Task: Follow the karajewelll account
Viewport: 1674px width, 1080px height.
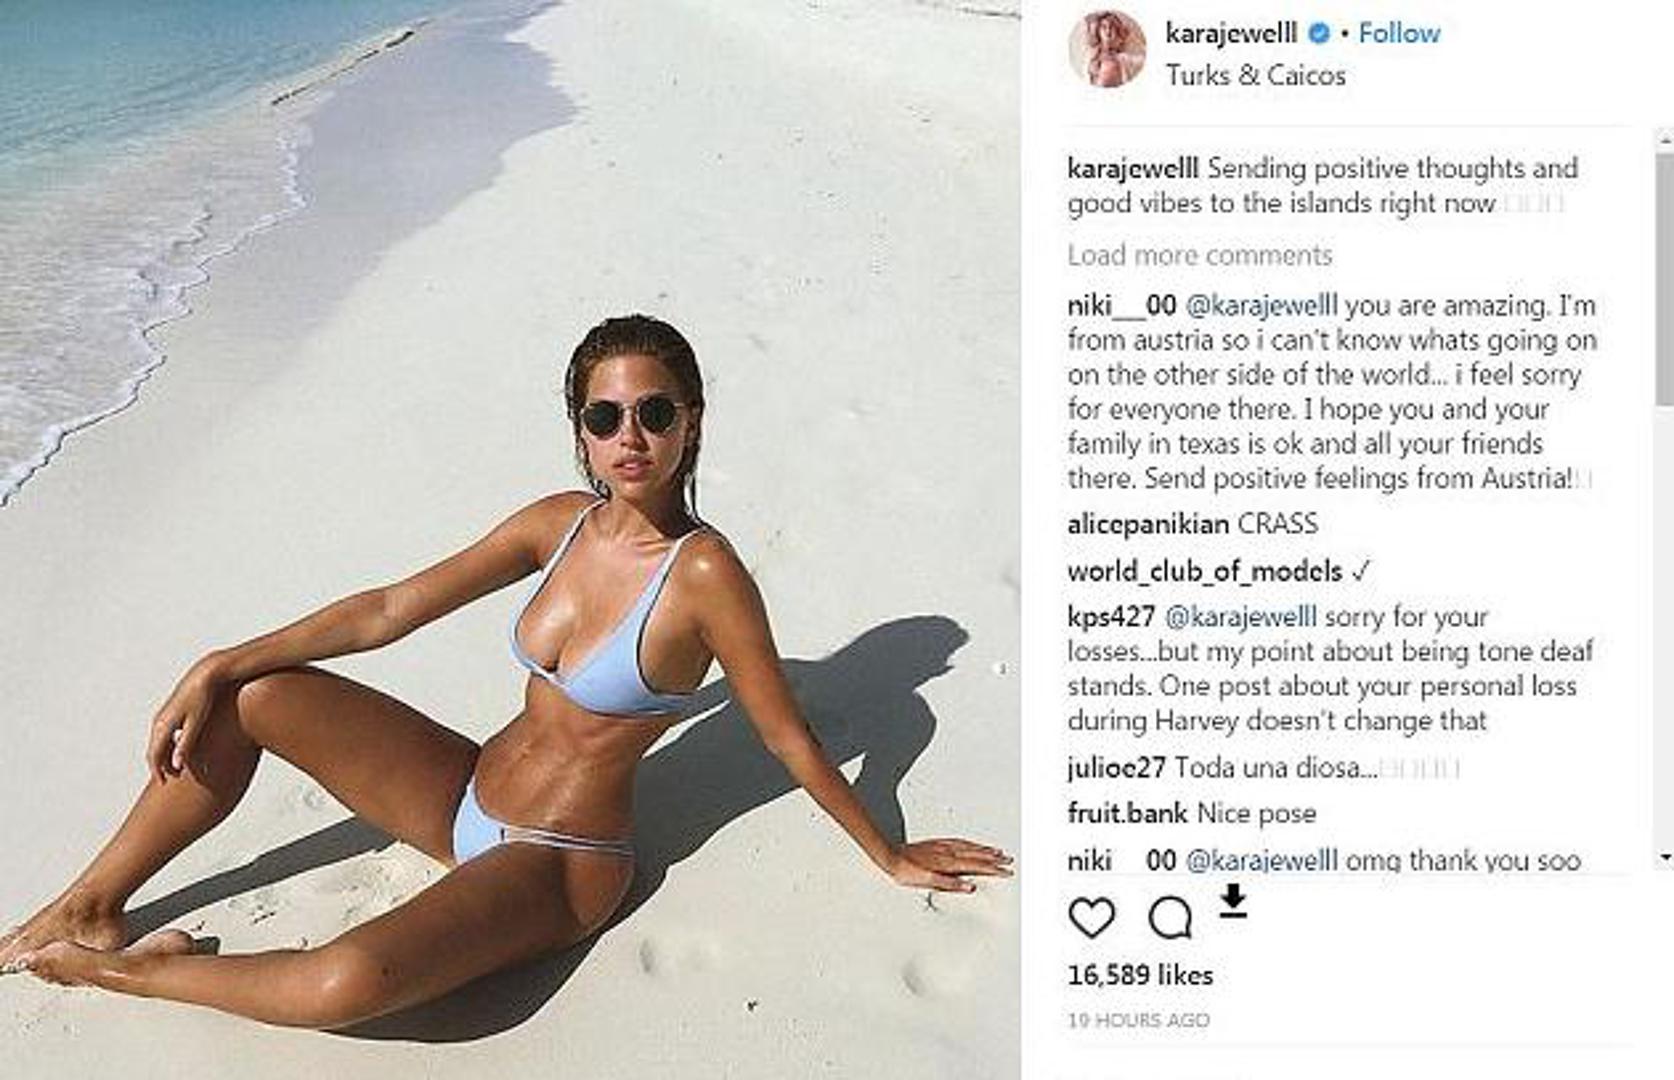Action: tap(1399, 33)
